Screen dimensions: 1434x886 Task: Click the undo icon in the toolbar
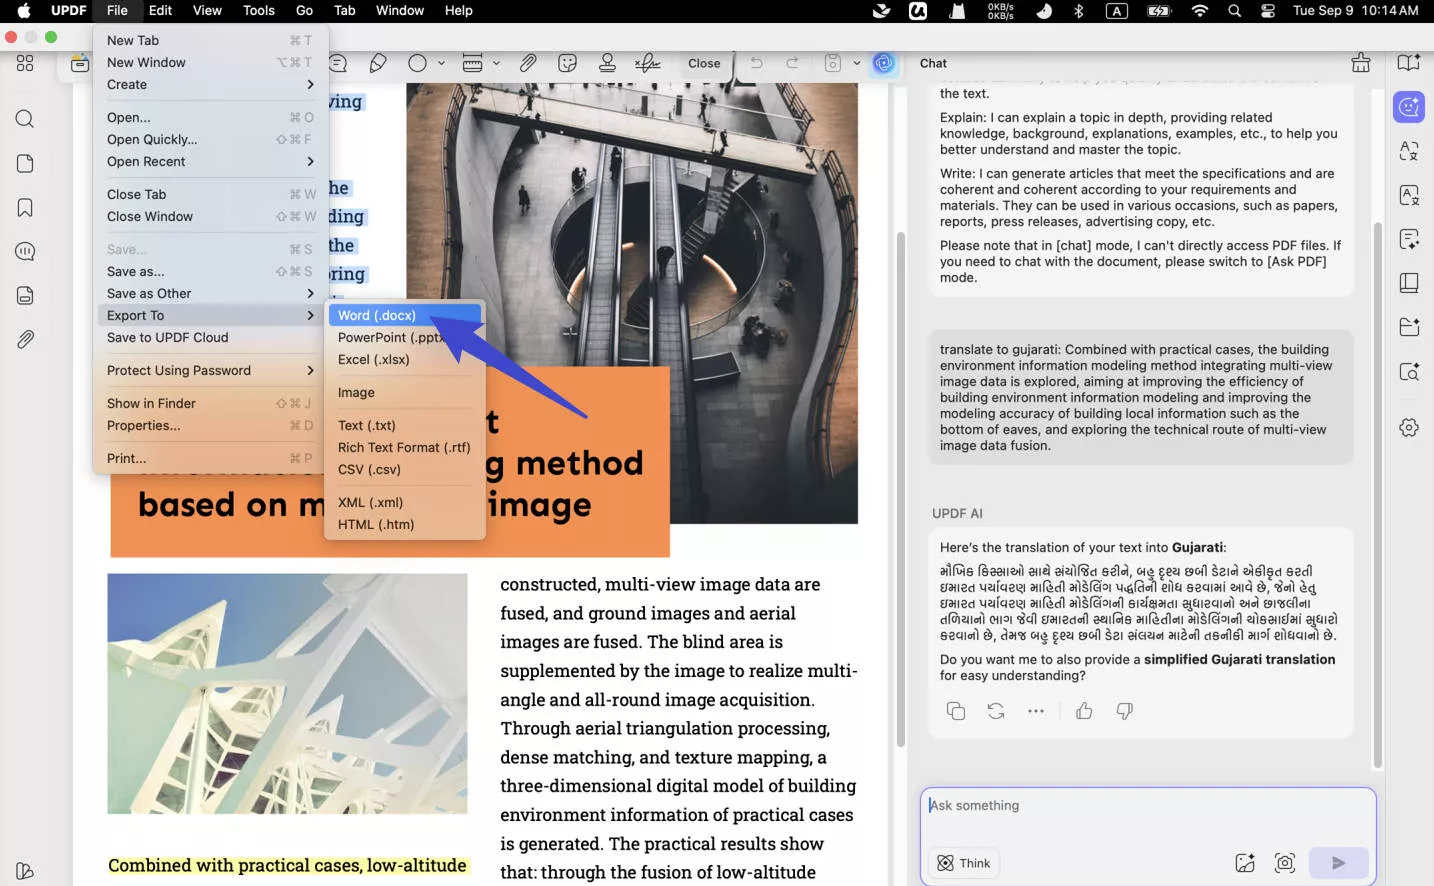click(757, 62)
